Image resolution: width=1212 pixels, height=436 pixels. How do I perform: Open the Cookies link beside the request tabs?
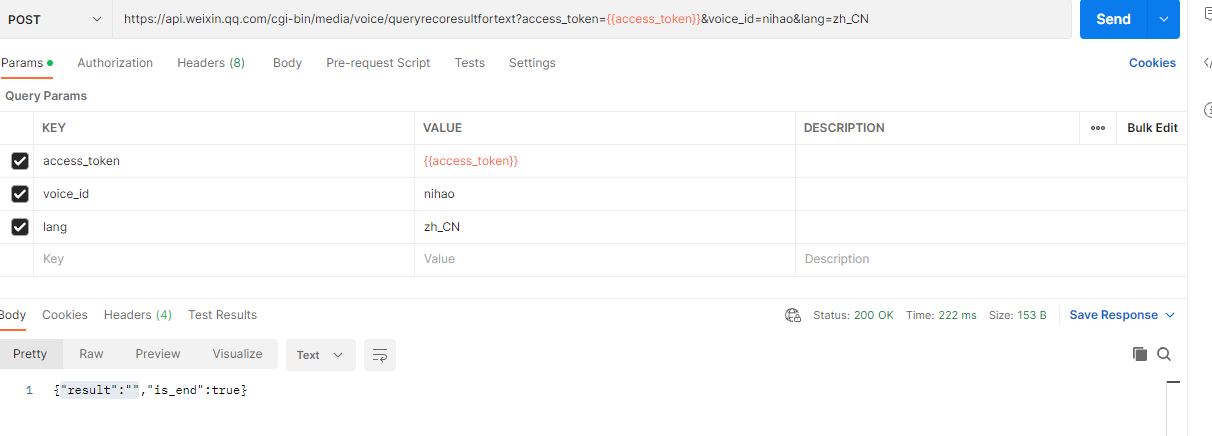tap(1152, 63)
